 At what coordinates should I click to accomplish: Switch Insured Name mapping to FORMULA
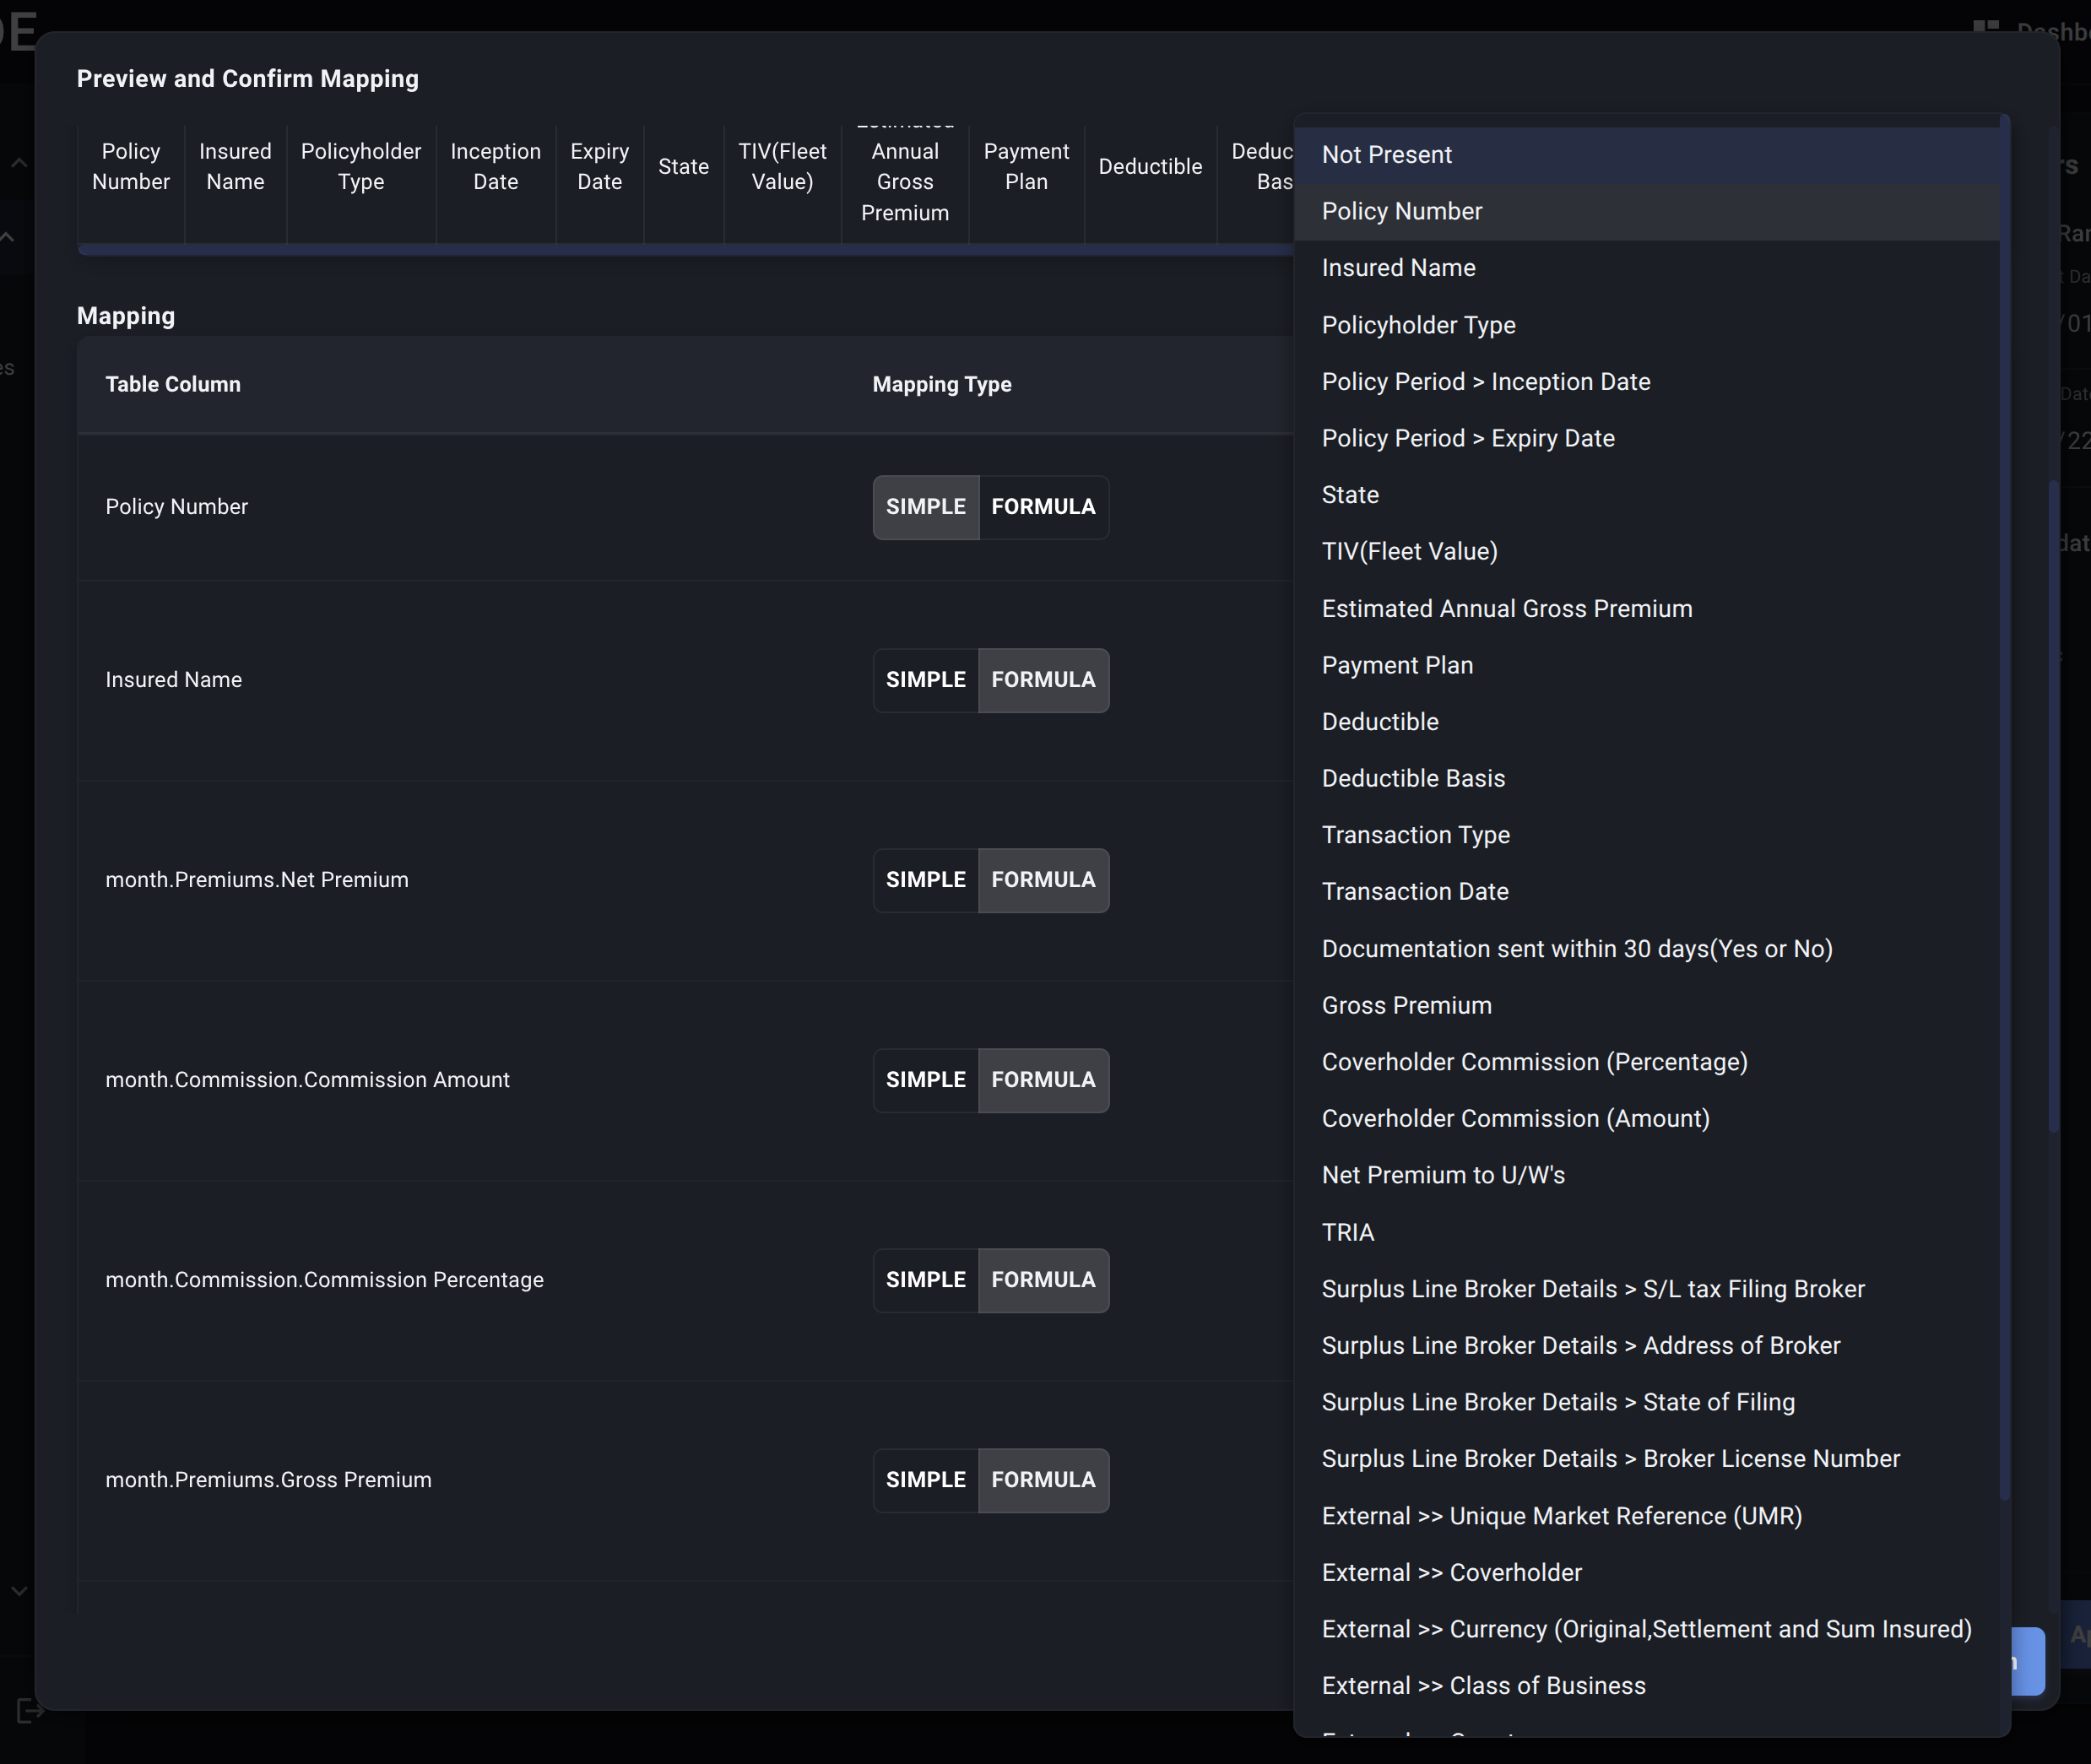(x=1043, y=680)
